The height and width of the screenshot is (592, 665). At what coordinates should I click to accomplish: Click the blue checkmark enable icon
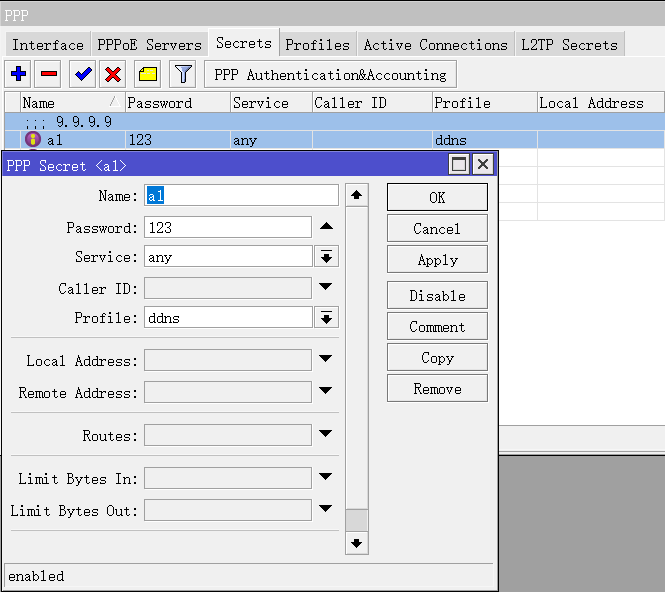(84, 74)
